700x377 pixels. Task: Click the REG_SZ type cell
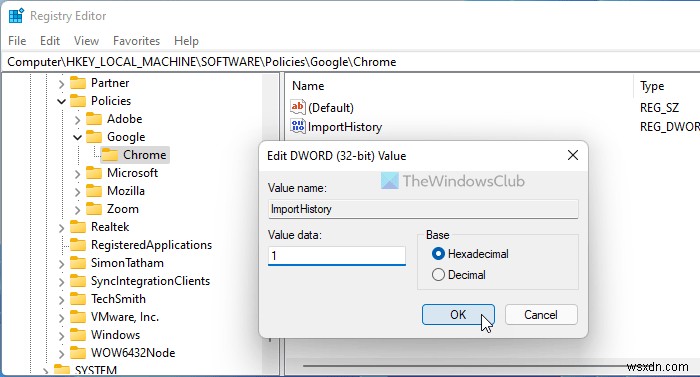point(659,108)
